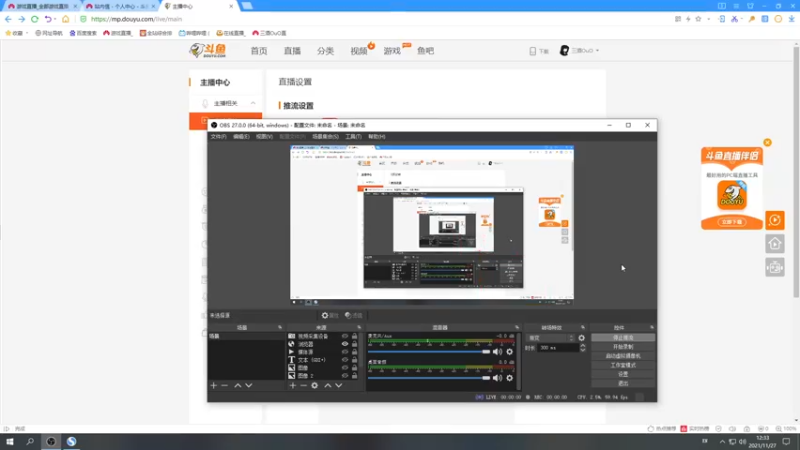
Task: Pop out the Audio Mixer dock panel
Action: (517, 328)
